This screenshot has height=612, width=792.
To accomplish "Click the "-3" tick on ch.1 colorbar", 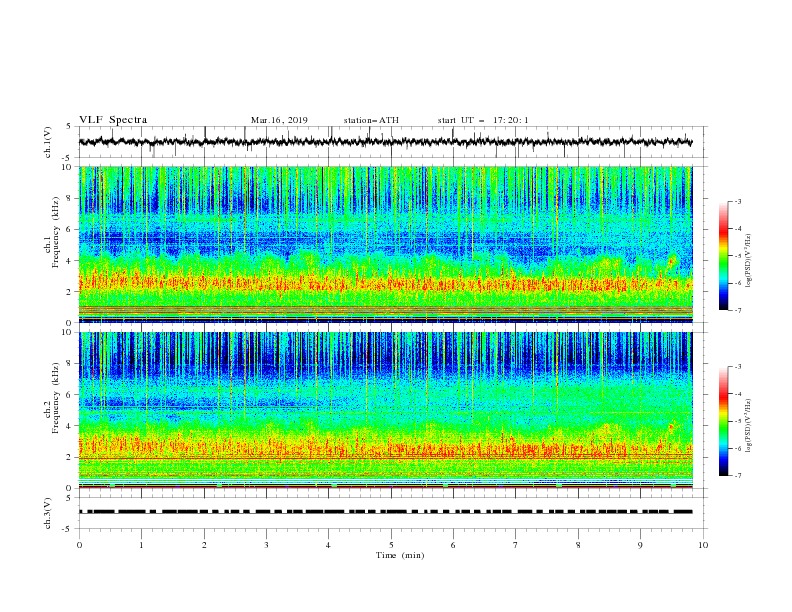I will click(x=738, y=202).
